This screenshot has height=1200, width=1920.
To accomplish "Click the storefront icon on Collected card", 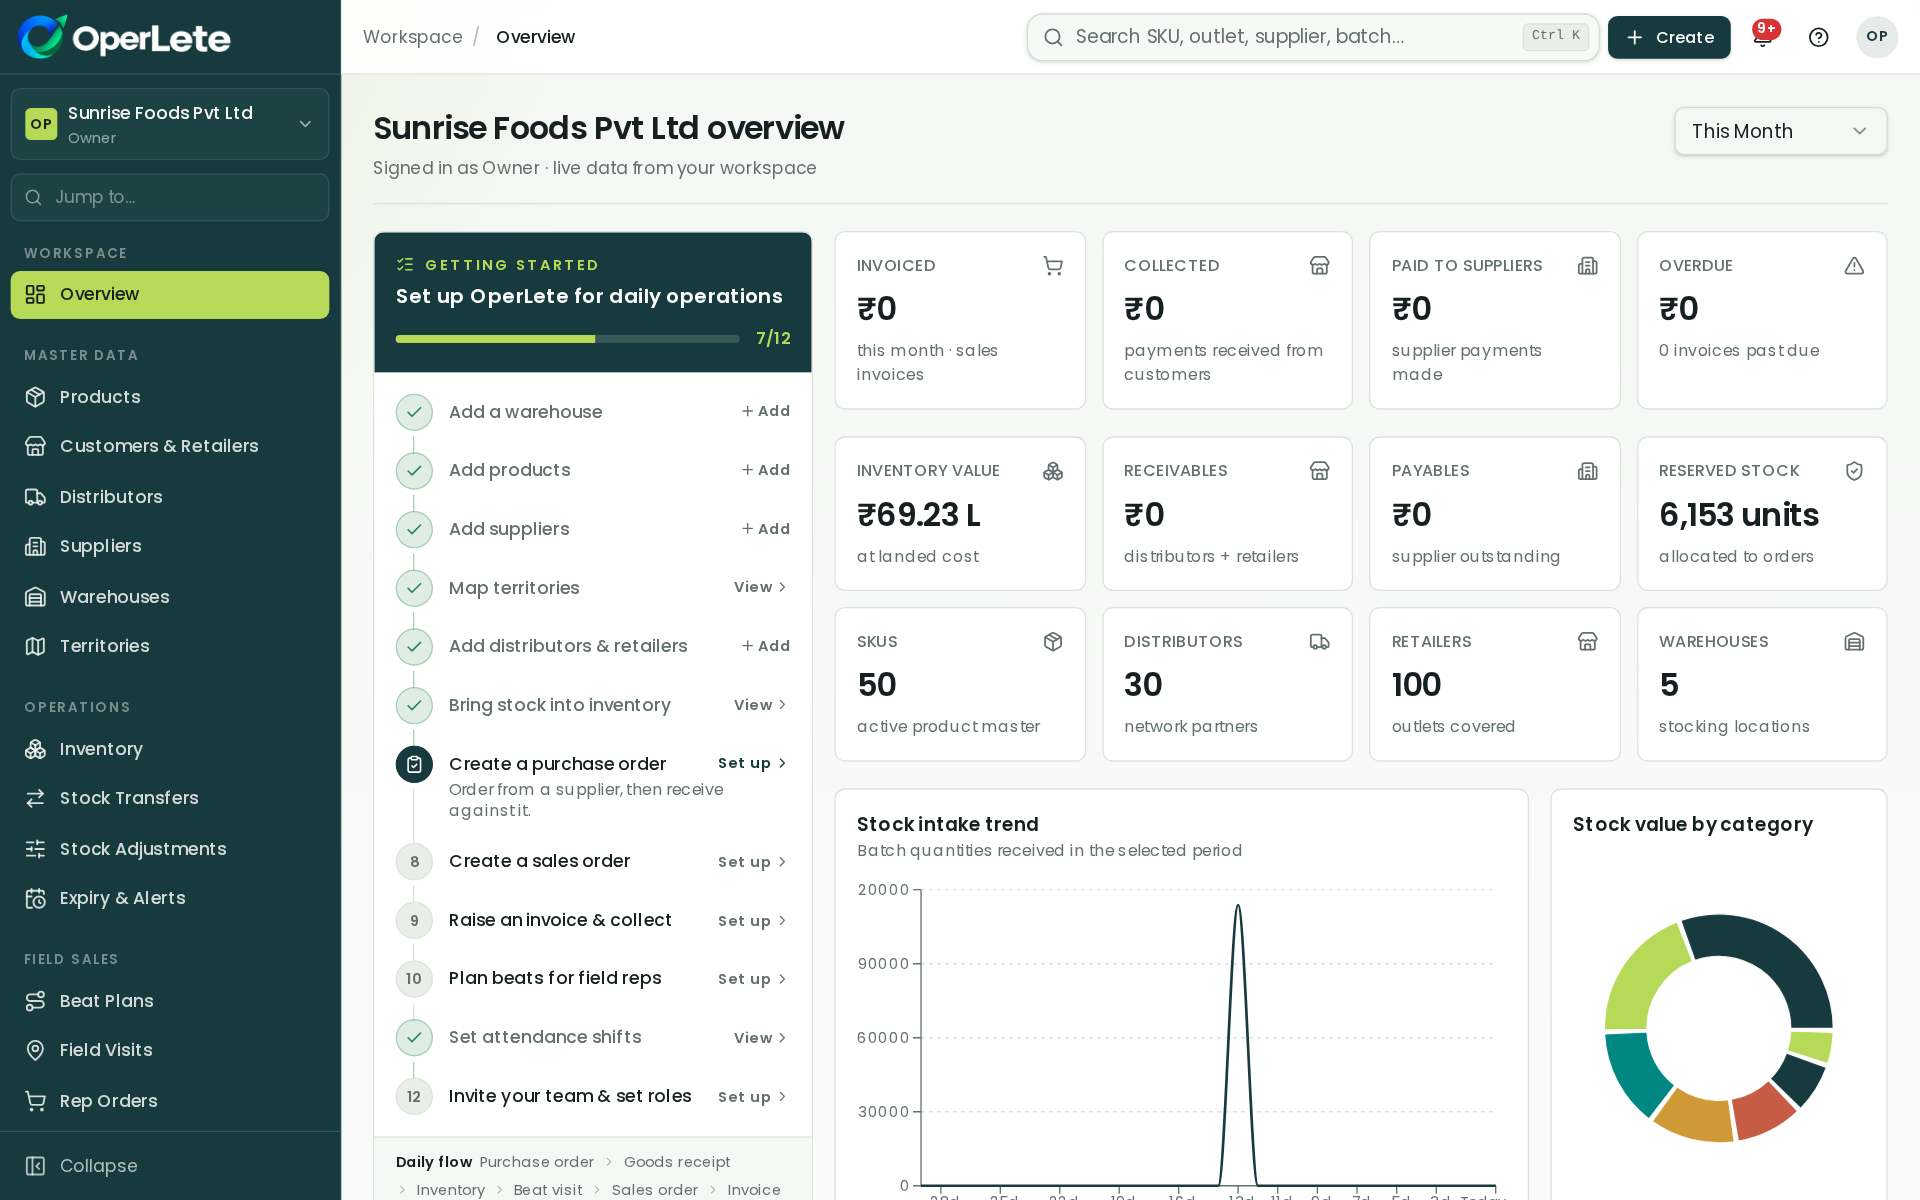I will click(x=1320, y=266).
